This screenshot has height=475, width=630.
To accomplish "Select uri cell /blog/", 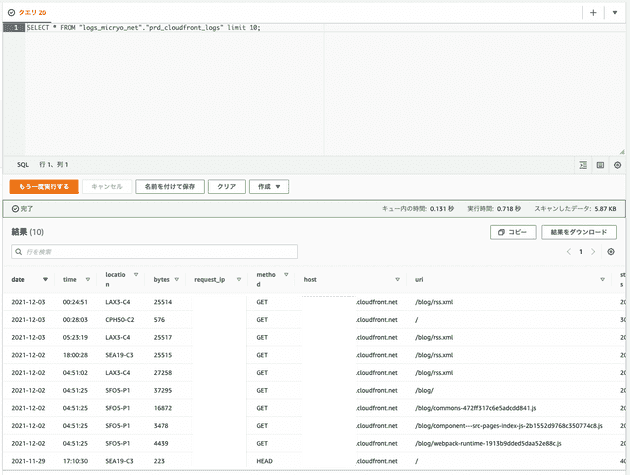I will click(424, 391).
